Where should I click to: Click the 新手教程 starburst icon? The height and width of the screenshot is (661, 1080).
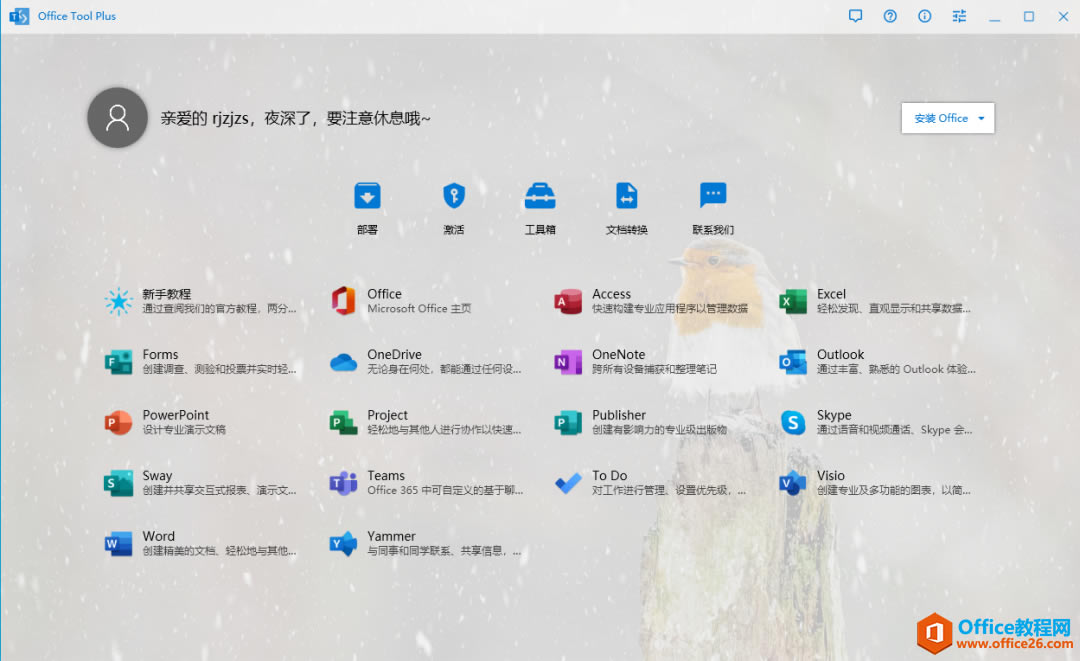118,302
